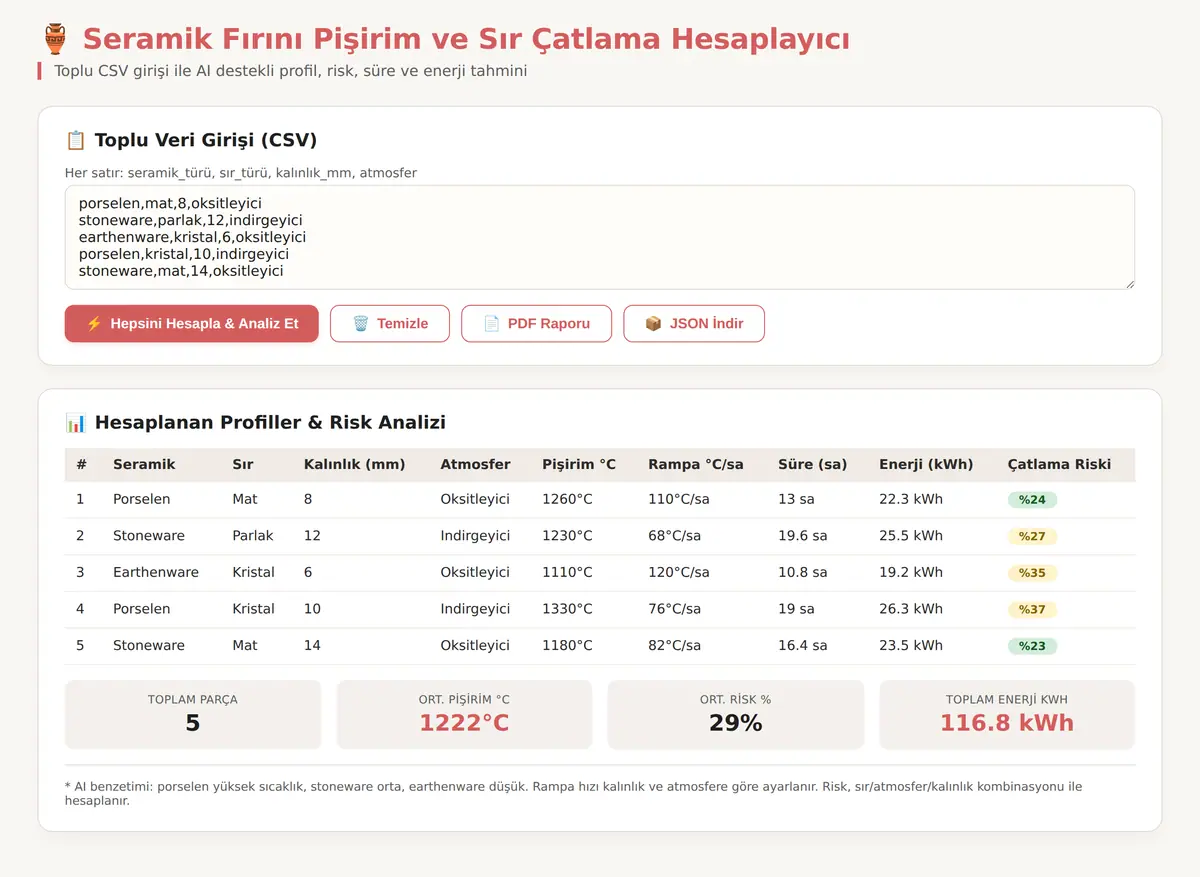The width and height of the screenshot is (1200, 877).
Task: Click the bar chart icon beside Hesaplanan Profiller
Action: pyautogui.click(x=75, y=422)
